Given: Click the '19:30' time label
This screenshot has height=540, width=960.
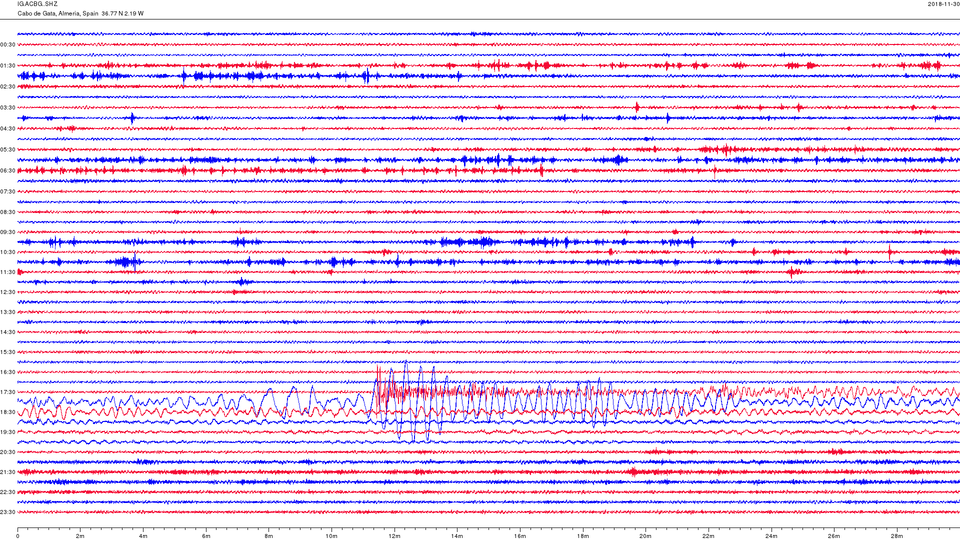Looking at the screenshot, I should click(x=8, y=432).
